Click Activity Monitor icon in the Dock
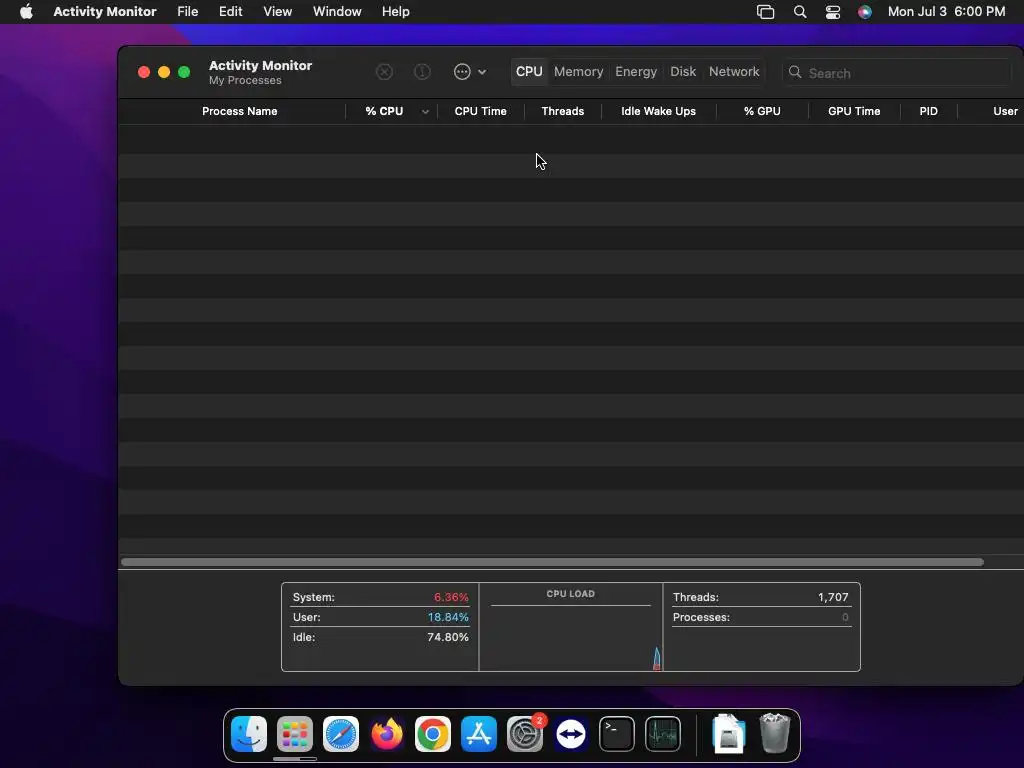The image size is (1024, 768). [663, 734]
